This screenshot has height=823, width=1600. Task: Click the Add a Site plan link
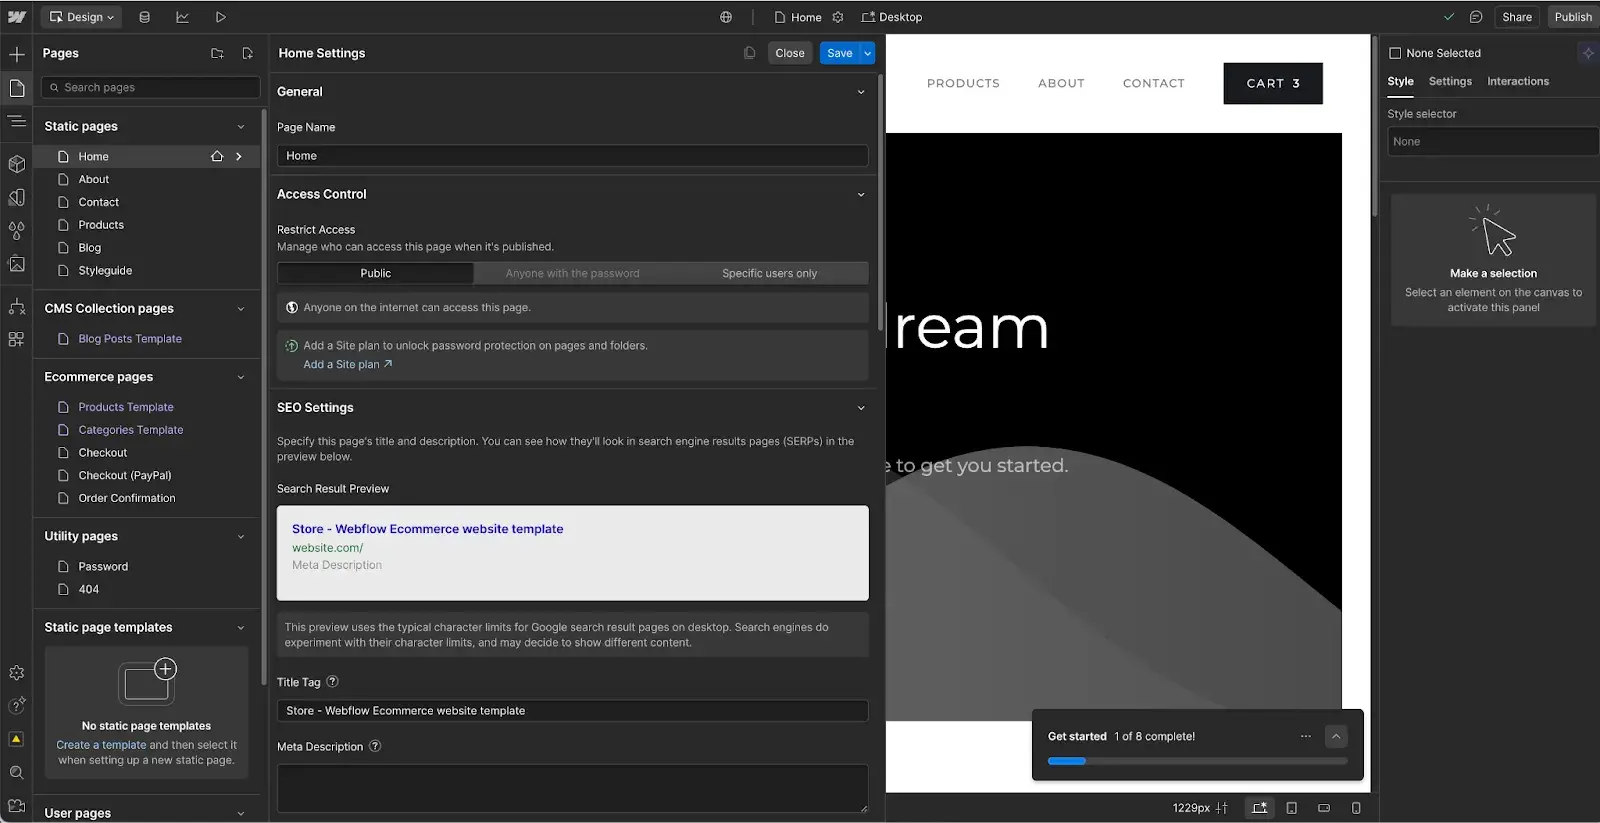coord(348,365)
